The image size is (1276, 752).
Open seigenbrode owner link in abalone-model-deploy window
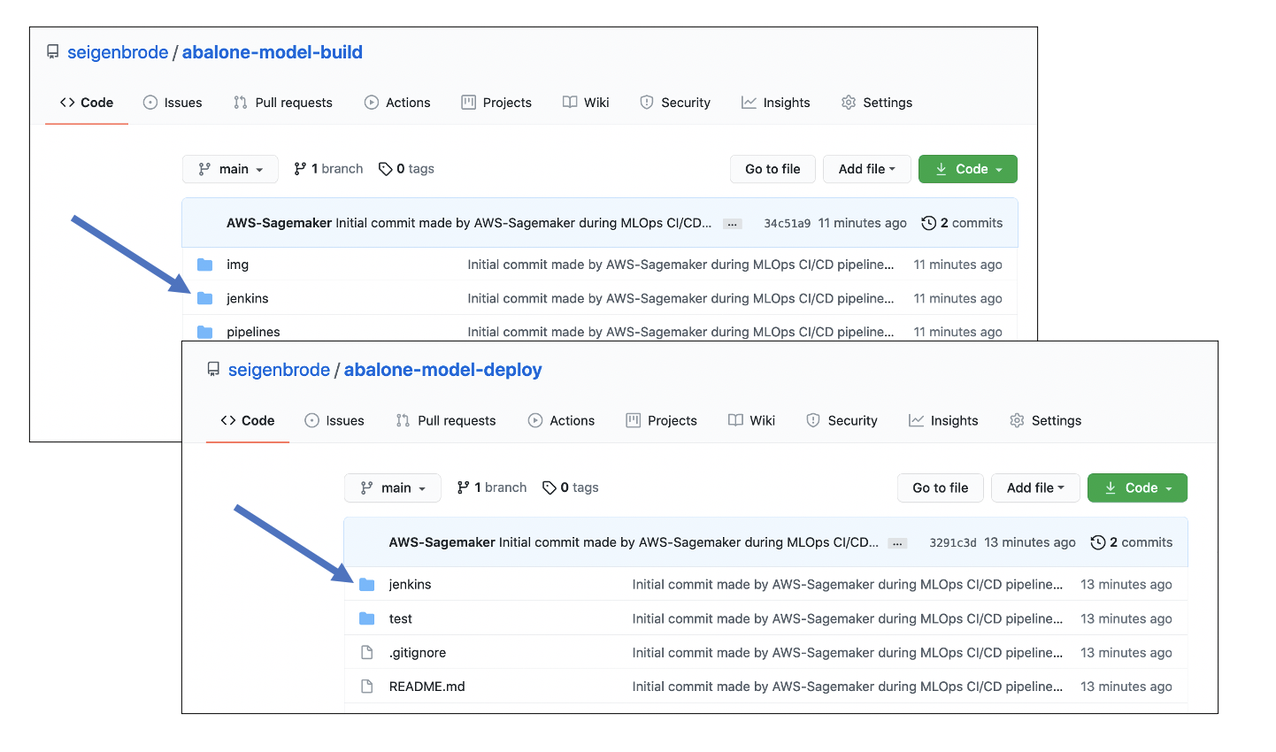279,370
